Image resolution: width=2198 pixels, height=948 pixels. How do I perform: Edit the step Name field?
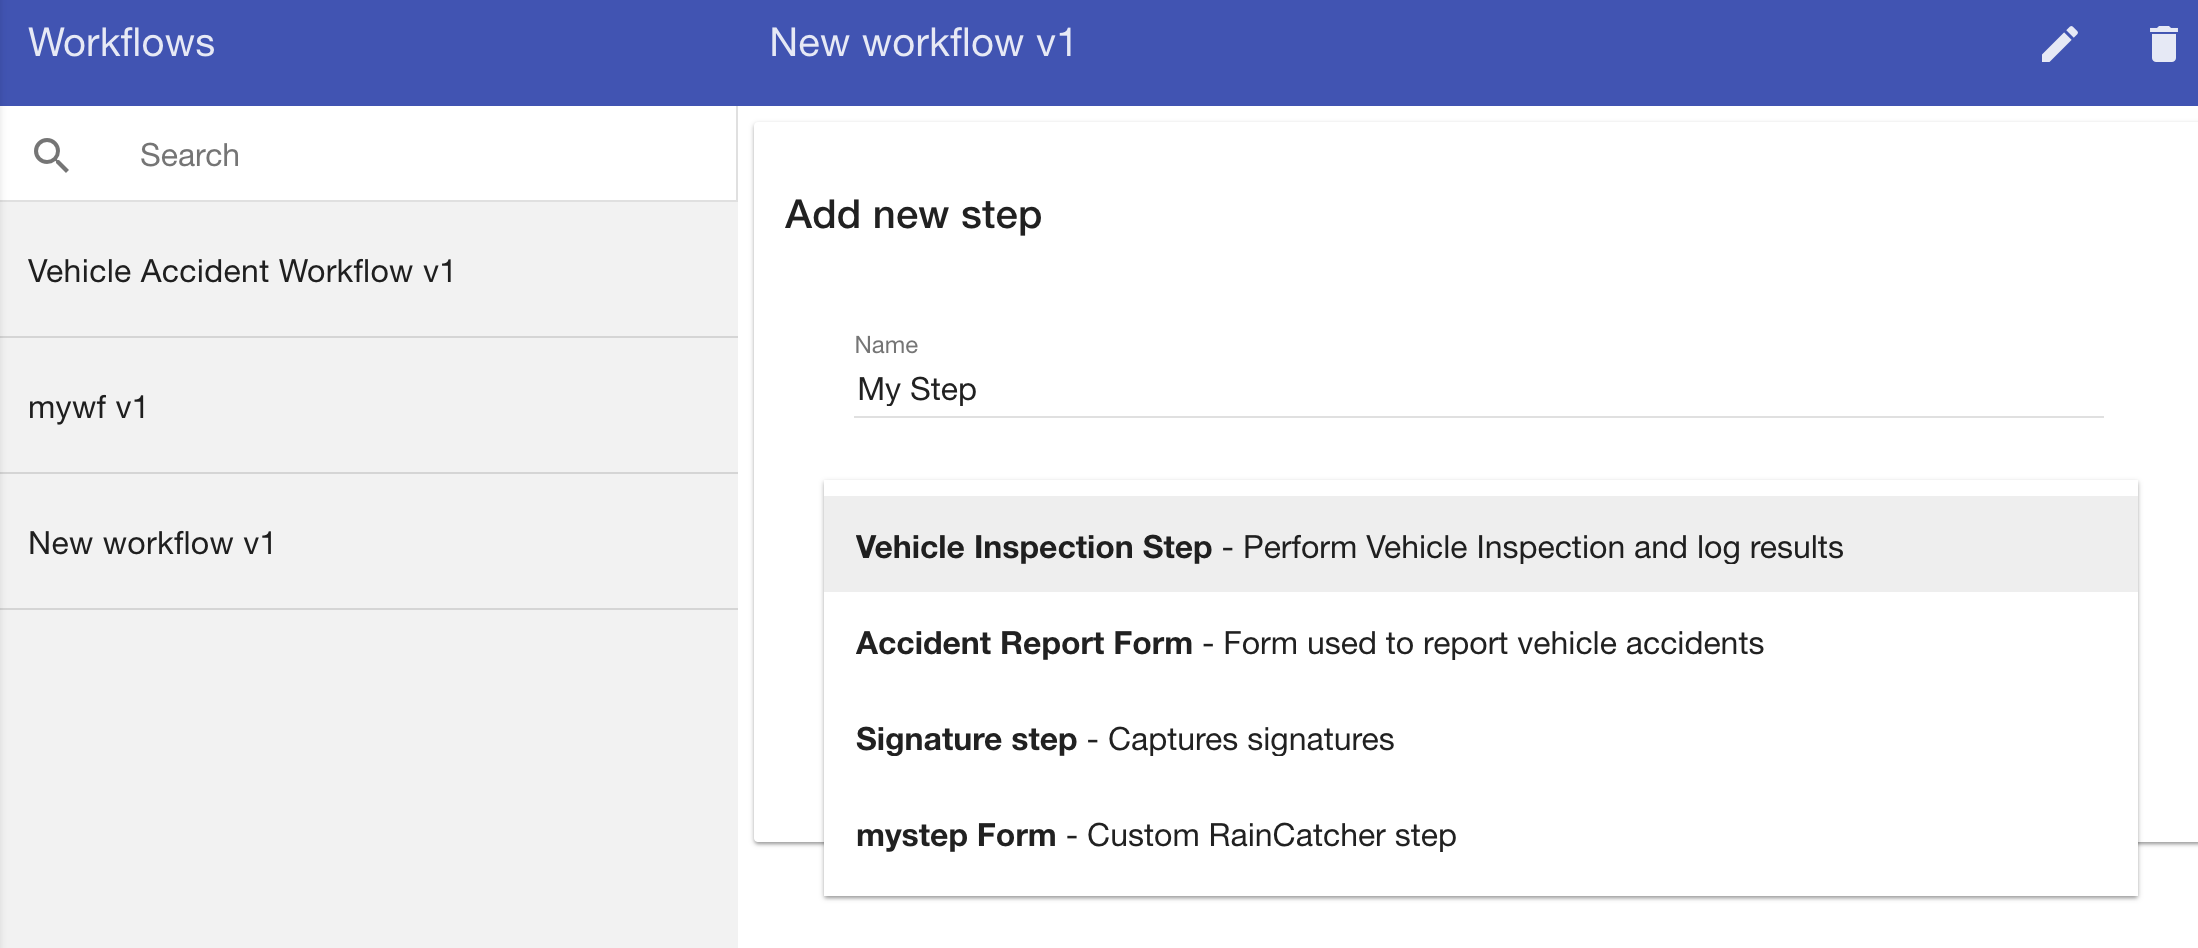[1479, 389]
